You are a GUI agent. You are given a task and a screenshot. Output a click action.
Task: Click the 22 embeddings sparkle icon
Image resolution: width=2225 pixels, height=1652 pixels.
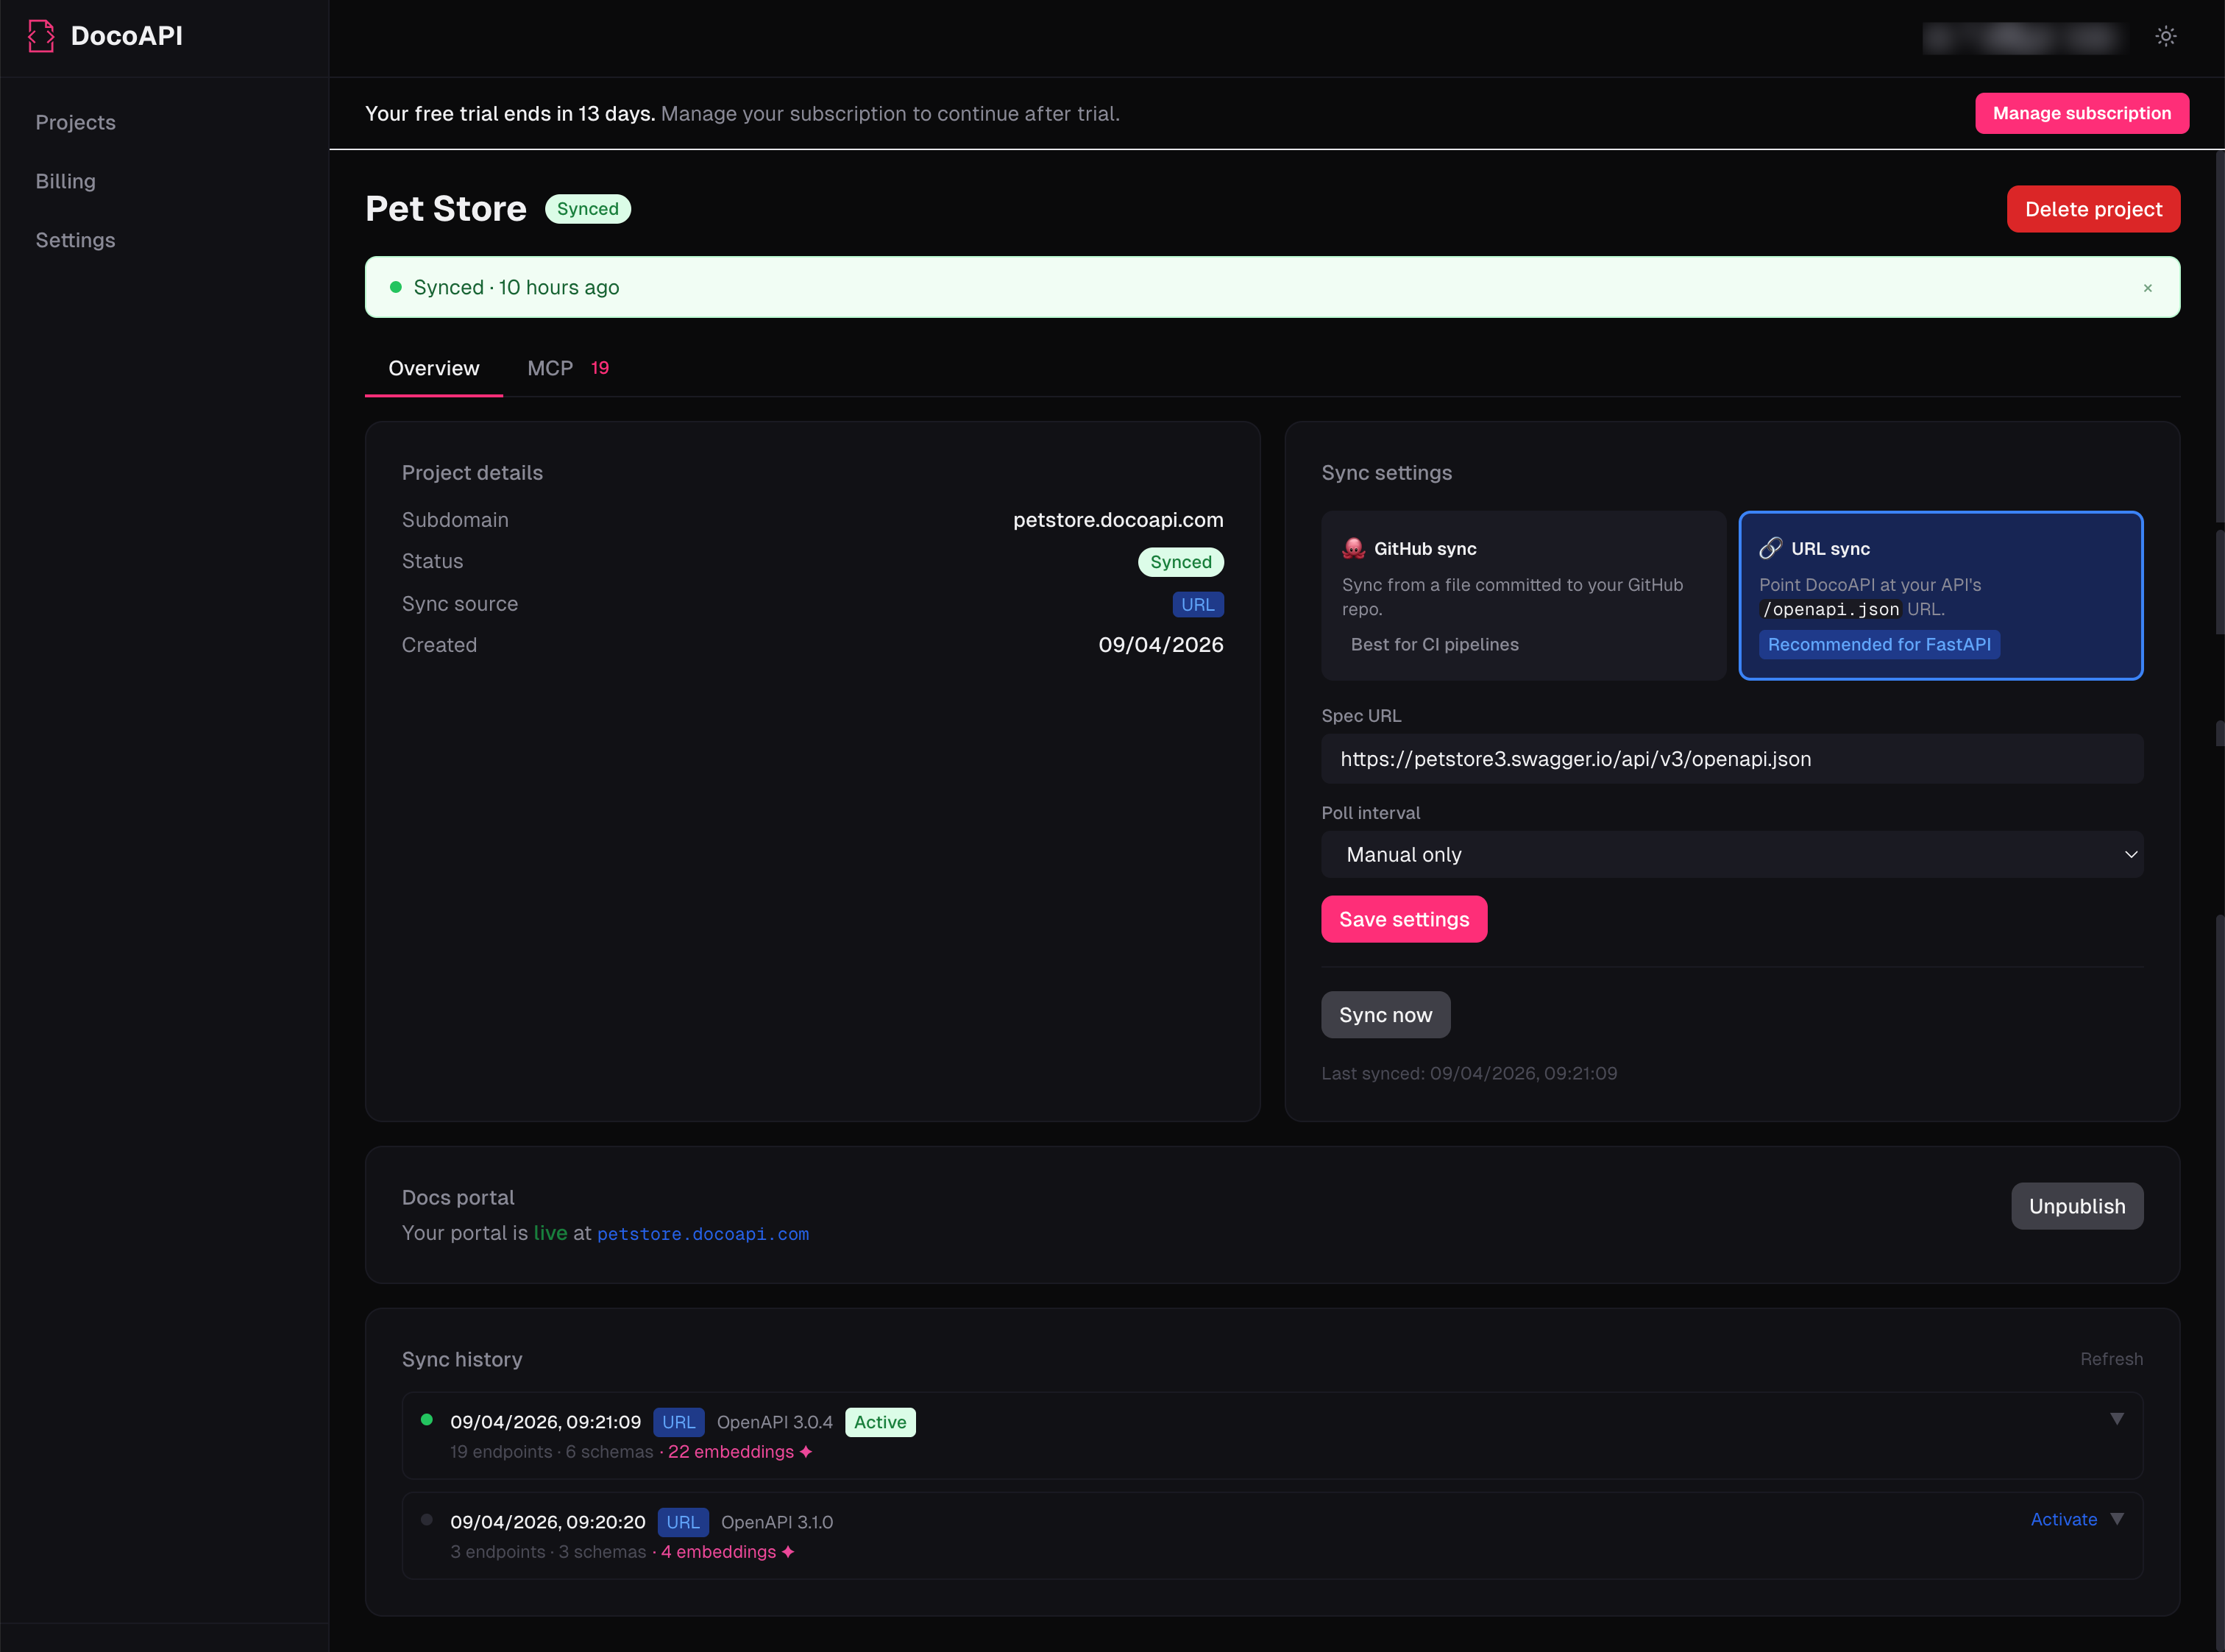pyautogui.click(x=806, y=1452)
